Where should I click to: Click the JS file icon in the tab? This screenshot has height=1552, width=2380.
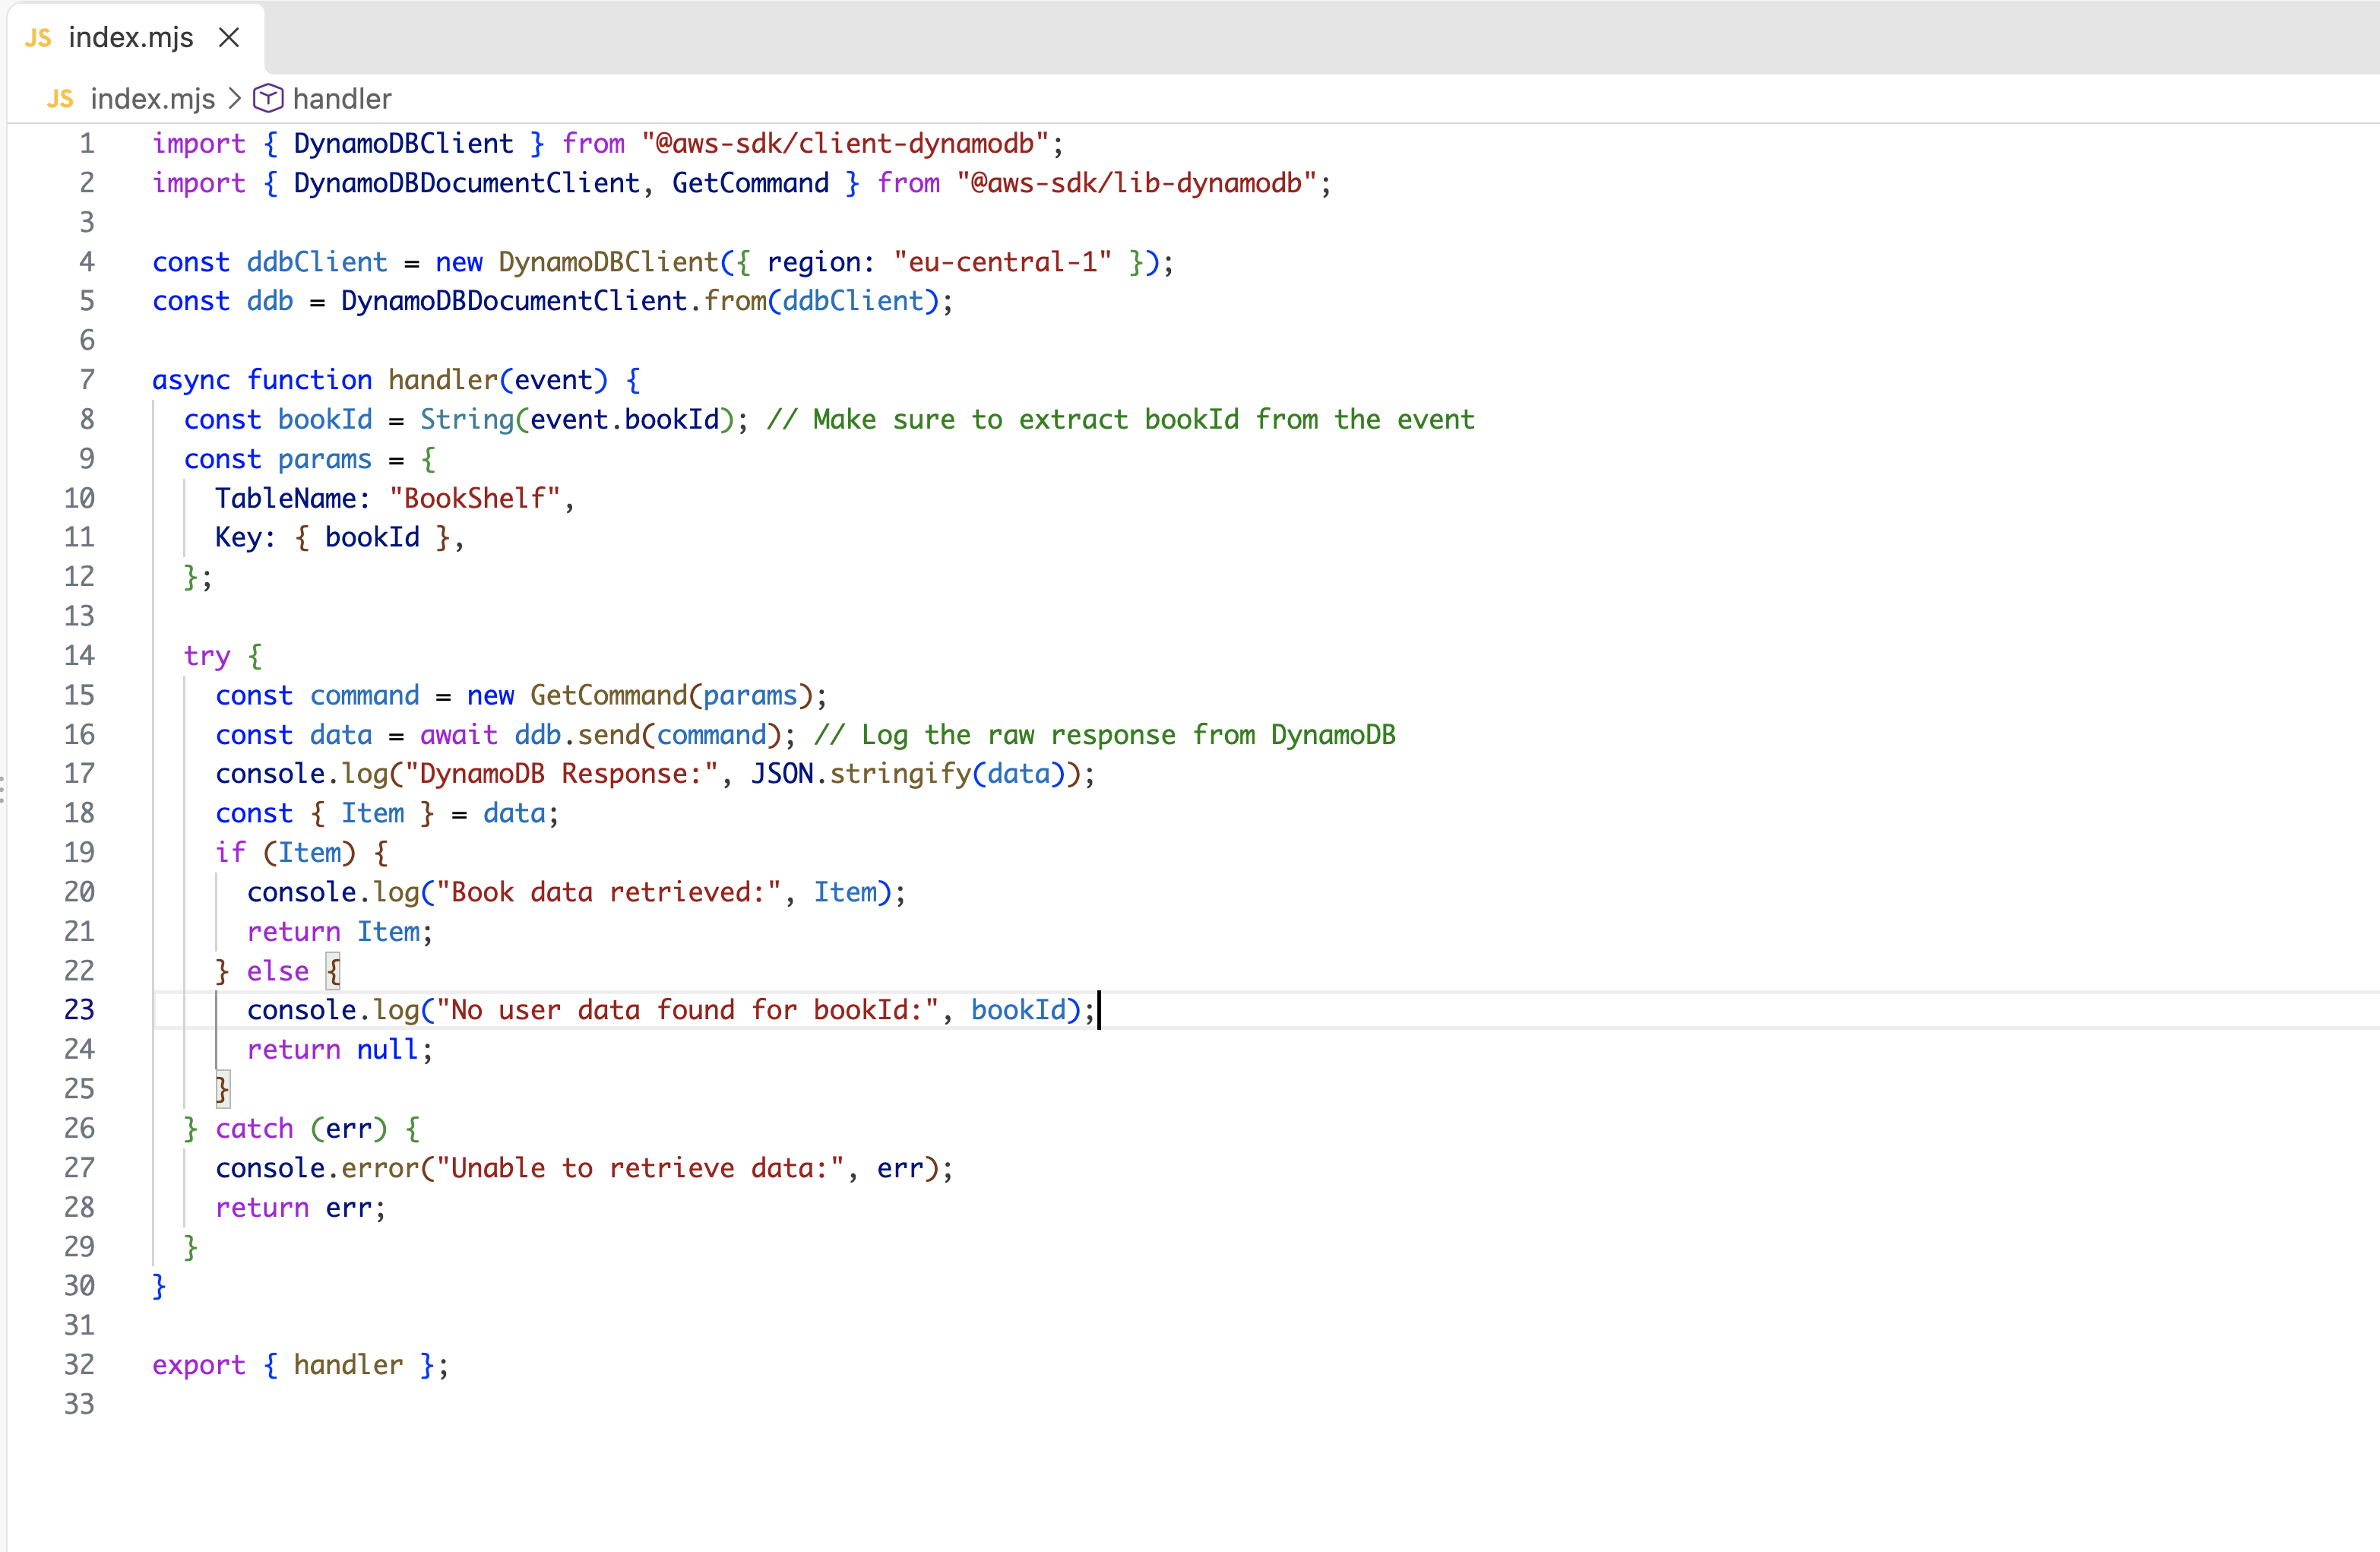(38, 38)
